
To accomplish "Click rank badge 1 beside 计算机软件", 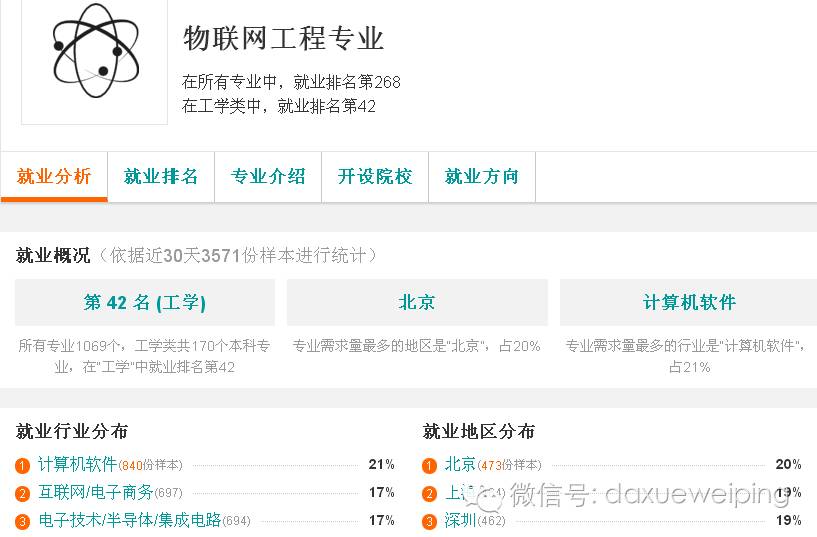I will pos(22,465).
